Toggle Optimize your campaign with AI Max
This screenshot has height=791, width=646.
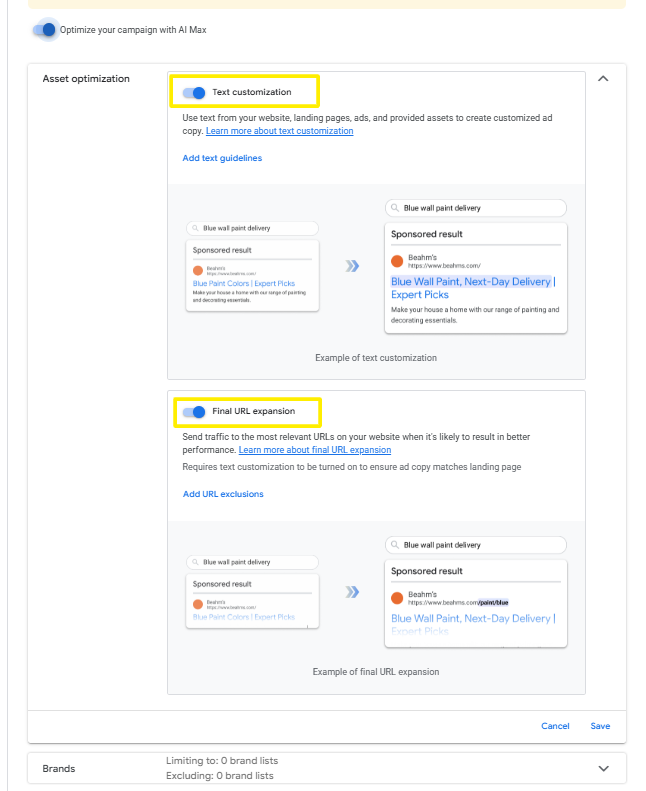pos(45,30)
